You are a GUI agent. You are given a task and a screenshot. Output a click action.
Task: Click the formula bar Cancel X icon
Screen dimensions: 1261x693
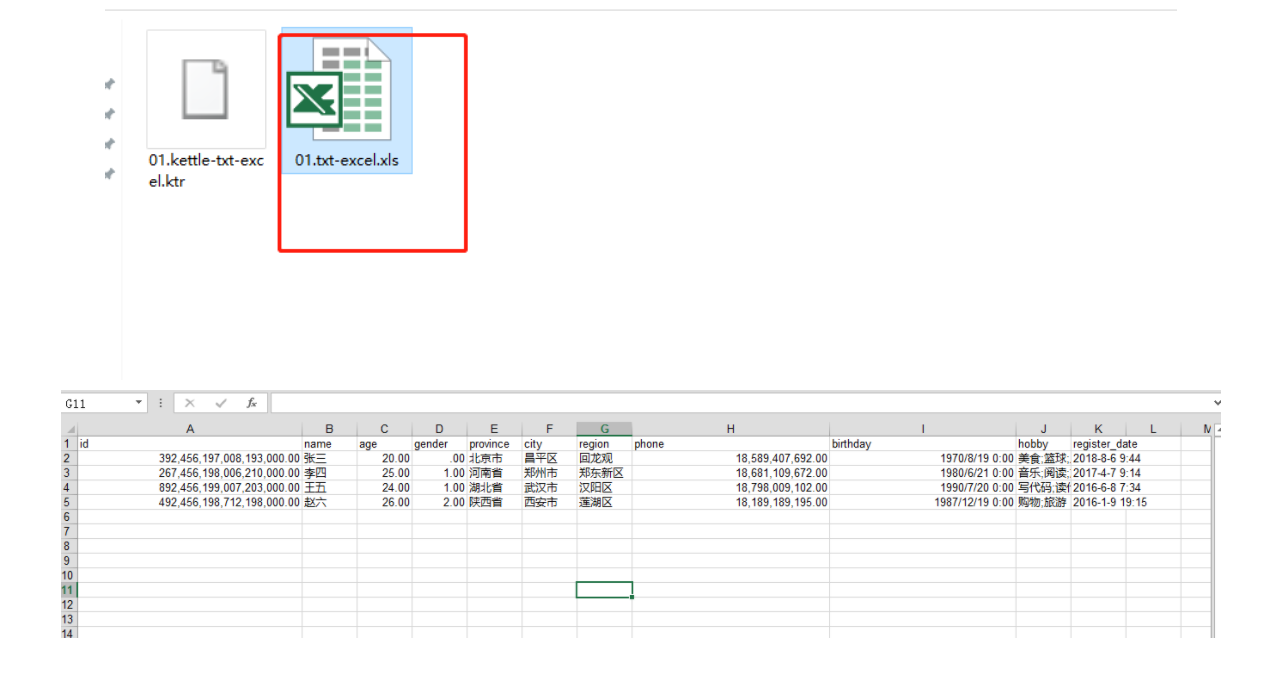(x=190, y=403)
